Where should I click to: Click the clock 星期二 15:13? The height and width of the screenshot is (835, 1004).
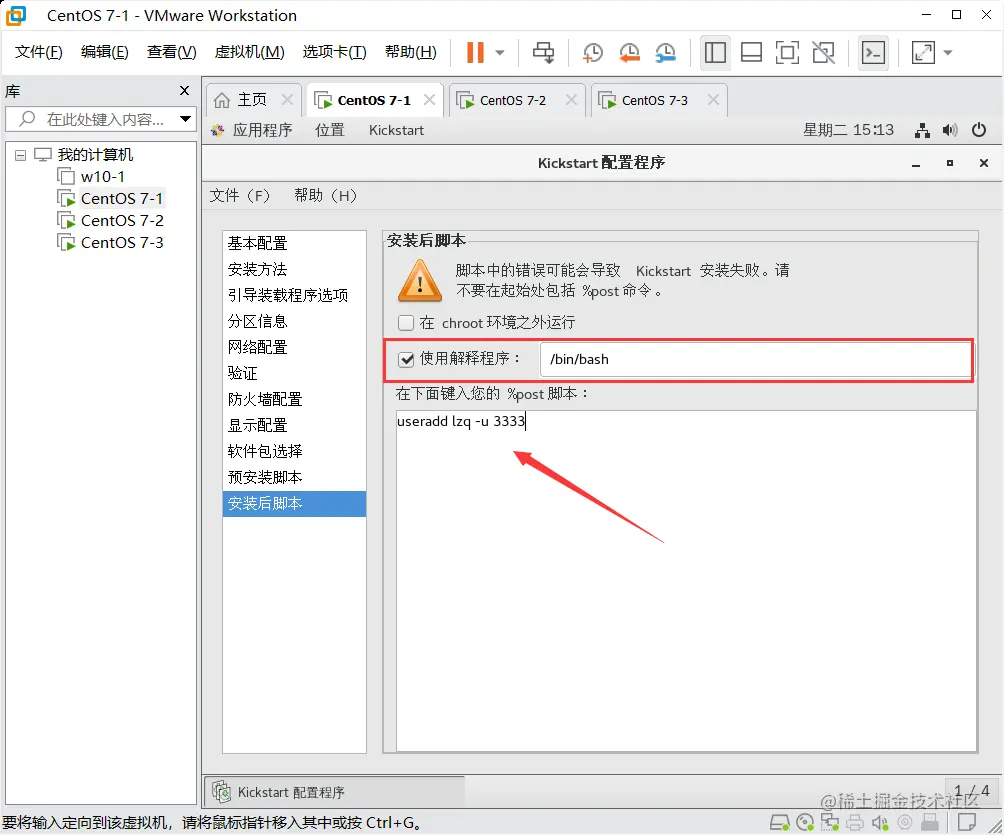(x=848, y=130)
